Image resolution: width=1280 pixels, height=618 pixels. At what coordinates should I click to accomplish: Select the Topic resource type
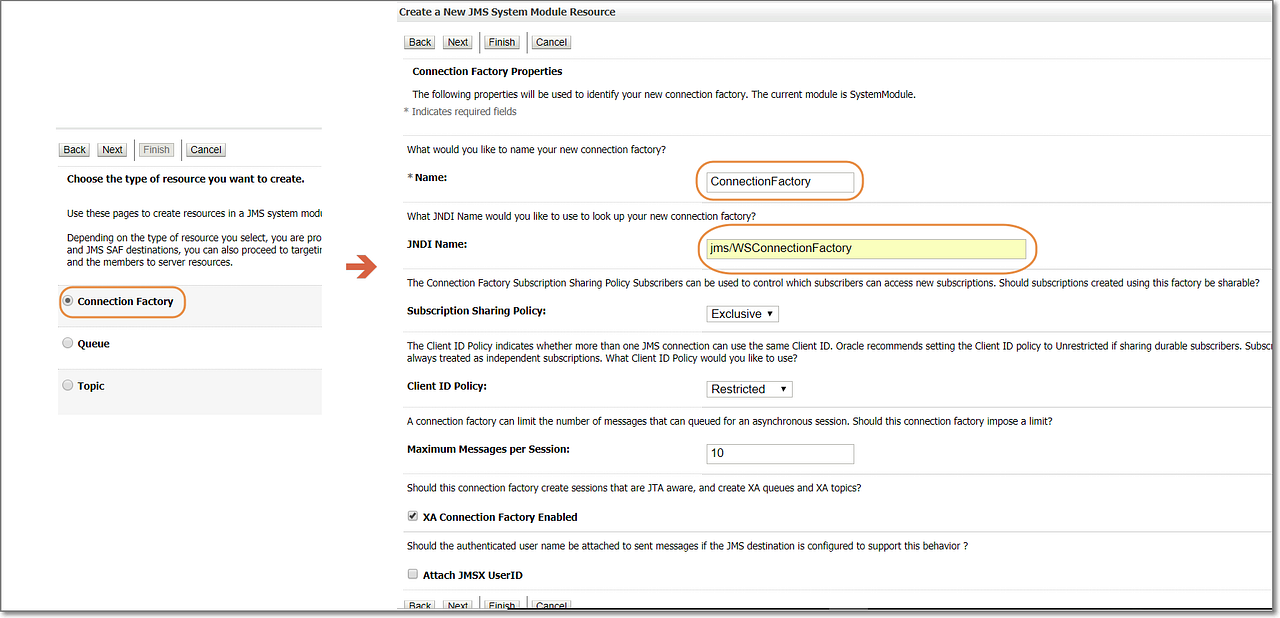point(67,385)
